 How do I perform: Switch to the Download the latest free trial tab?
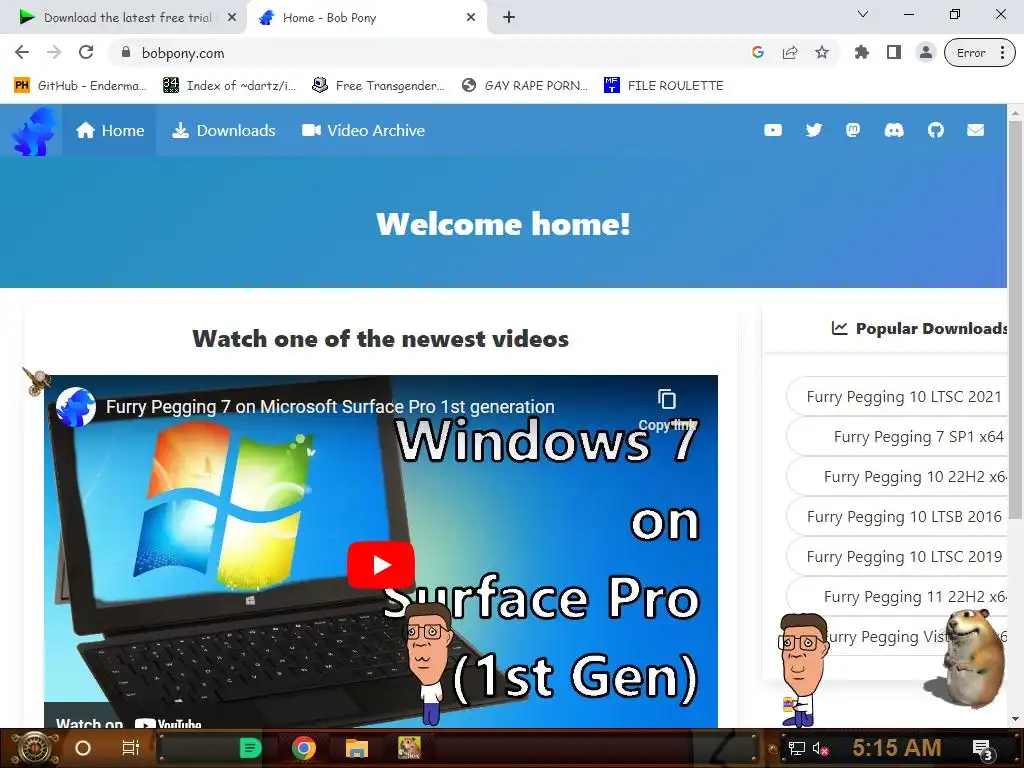point(127,18)
